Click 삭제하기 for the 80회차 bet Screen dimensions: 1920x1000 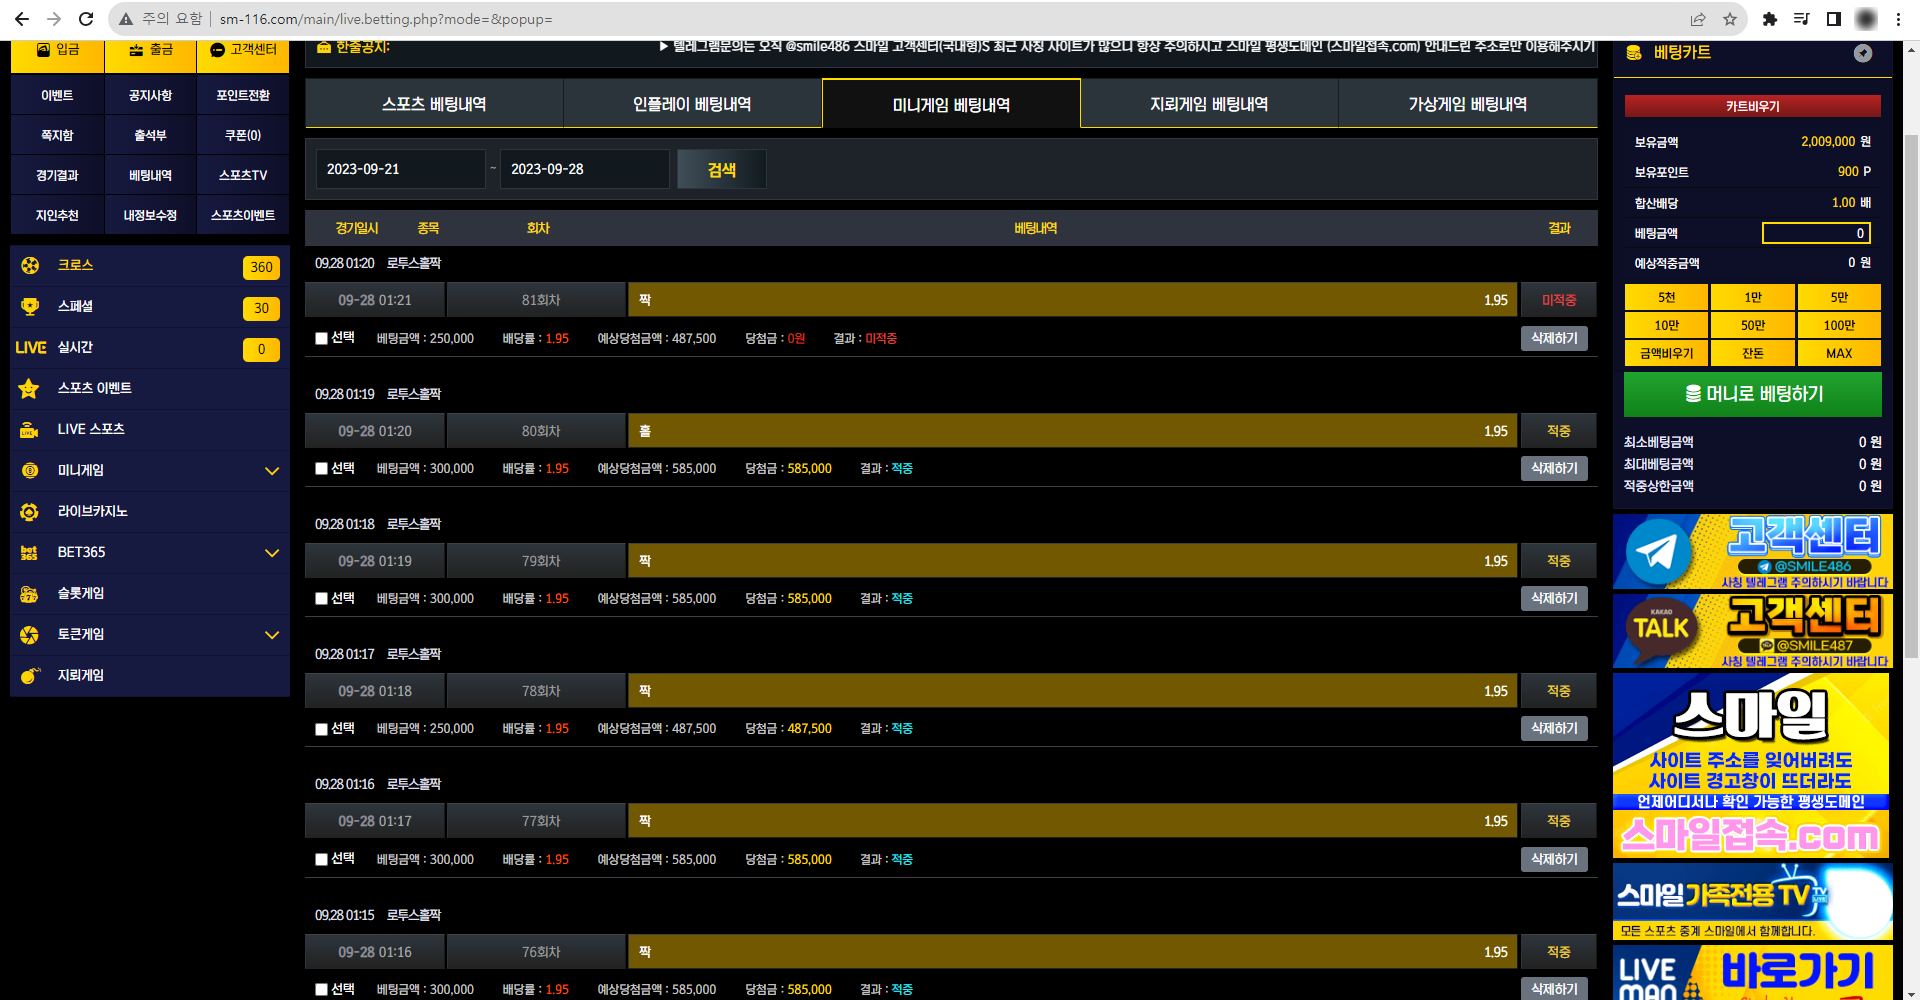point(1554,468)
